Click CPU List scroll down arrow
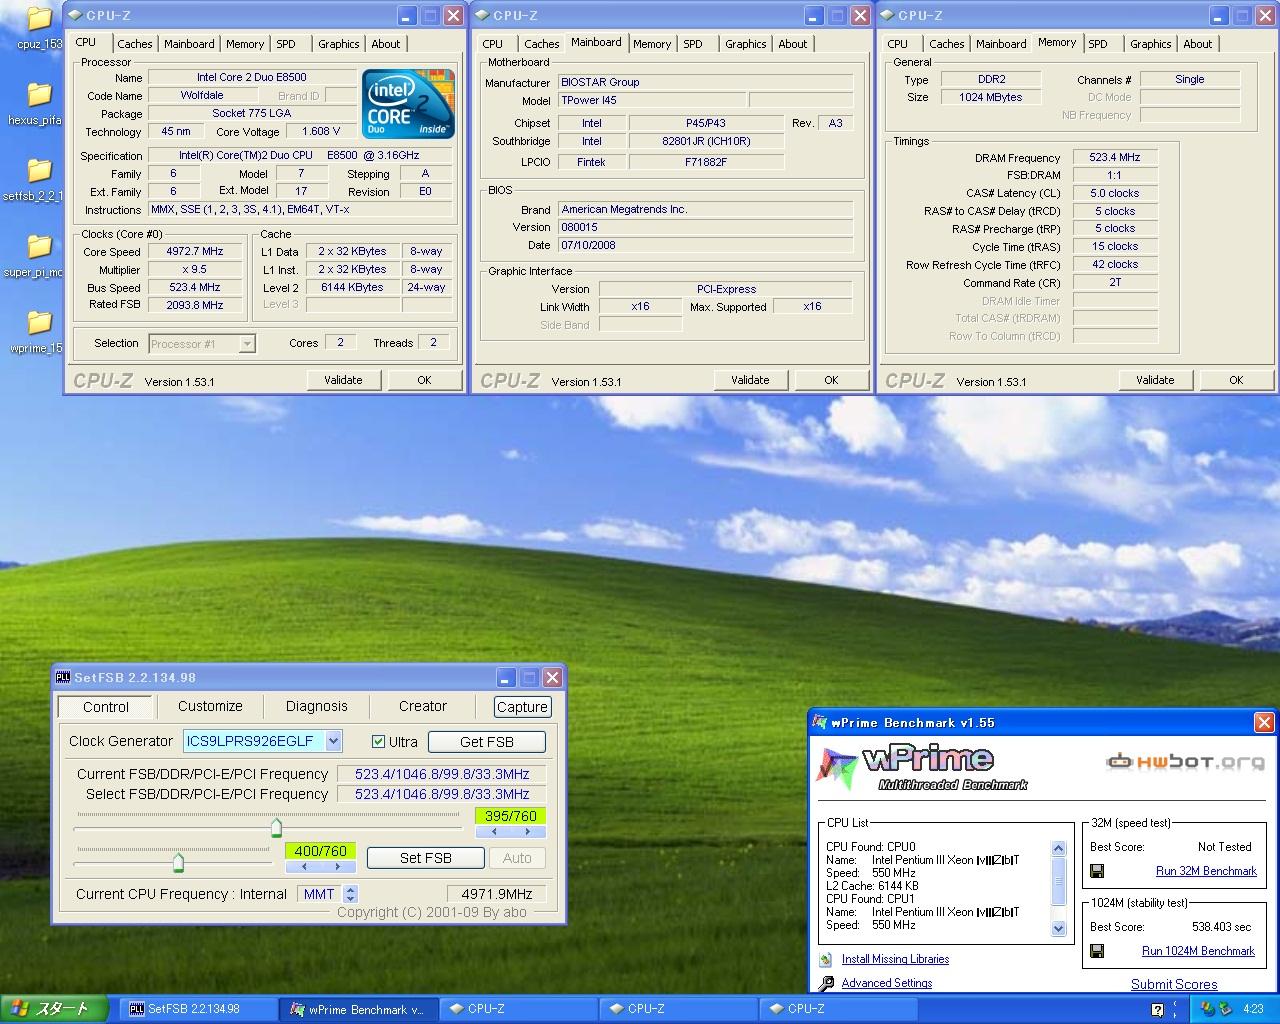Viewport: 1280px width, 1024px height. pyautogui.click(x=1059, y=929)
